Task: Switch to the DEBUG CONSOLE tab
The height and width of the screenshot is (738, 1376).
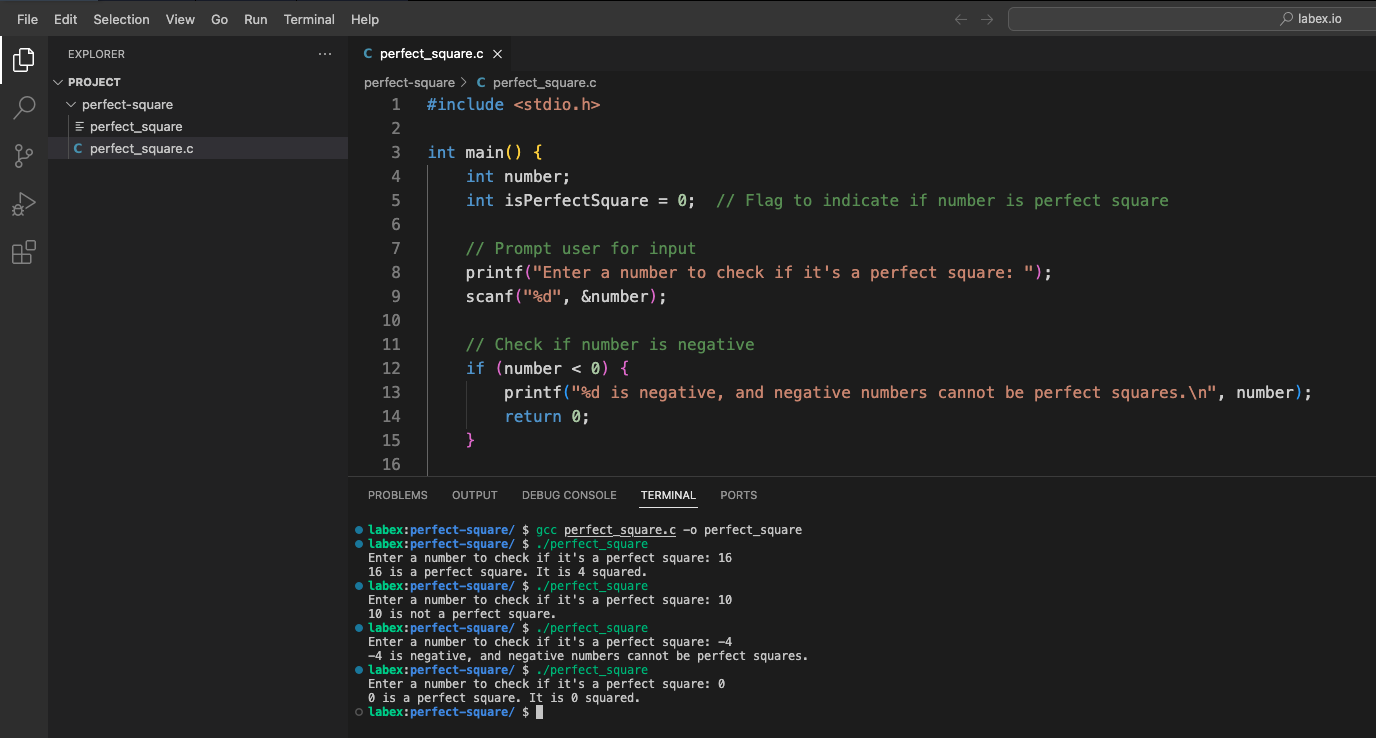Action: click(569, 495)
